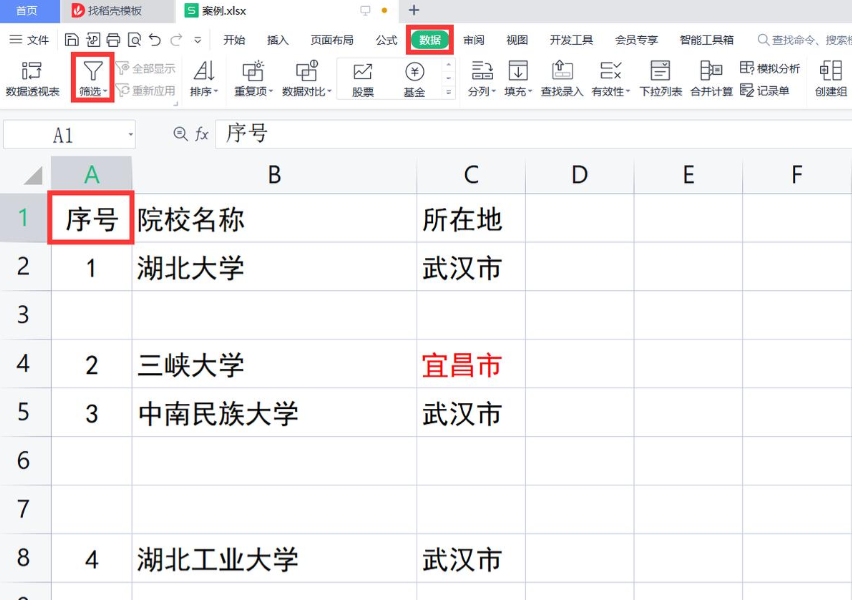Switch to the 开始 ribbon tab
This screenshot has width=852, height=600.
point(234,40)
